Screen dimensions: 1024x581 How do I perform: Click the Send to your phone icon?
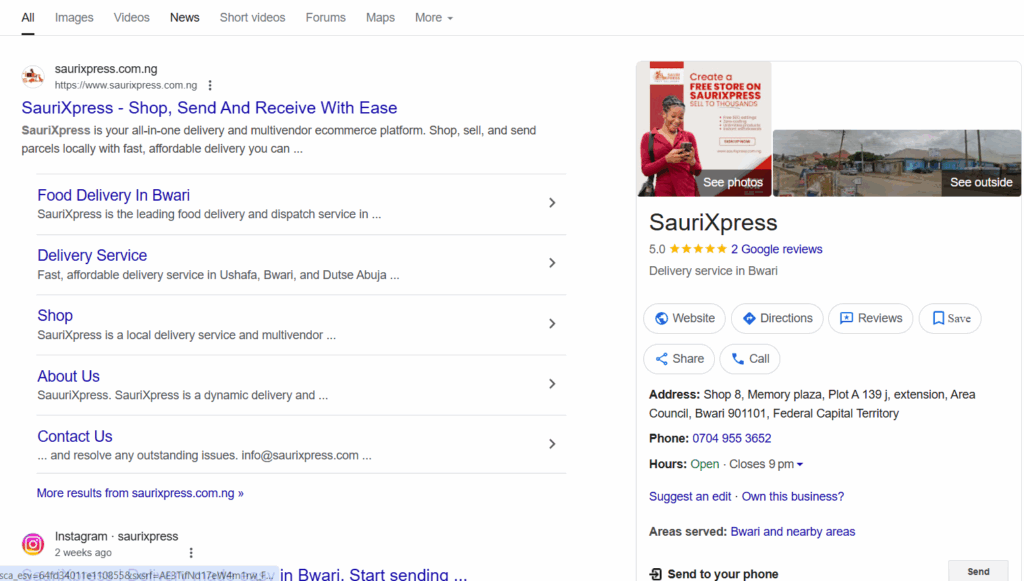pos(655,574)
